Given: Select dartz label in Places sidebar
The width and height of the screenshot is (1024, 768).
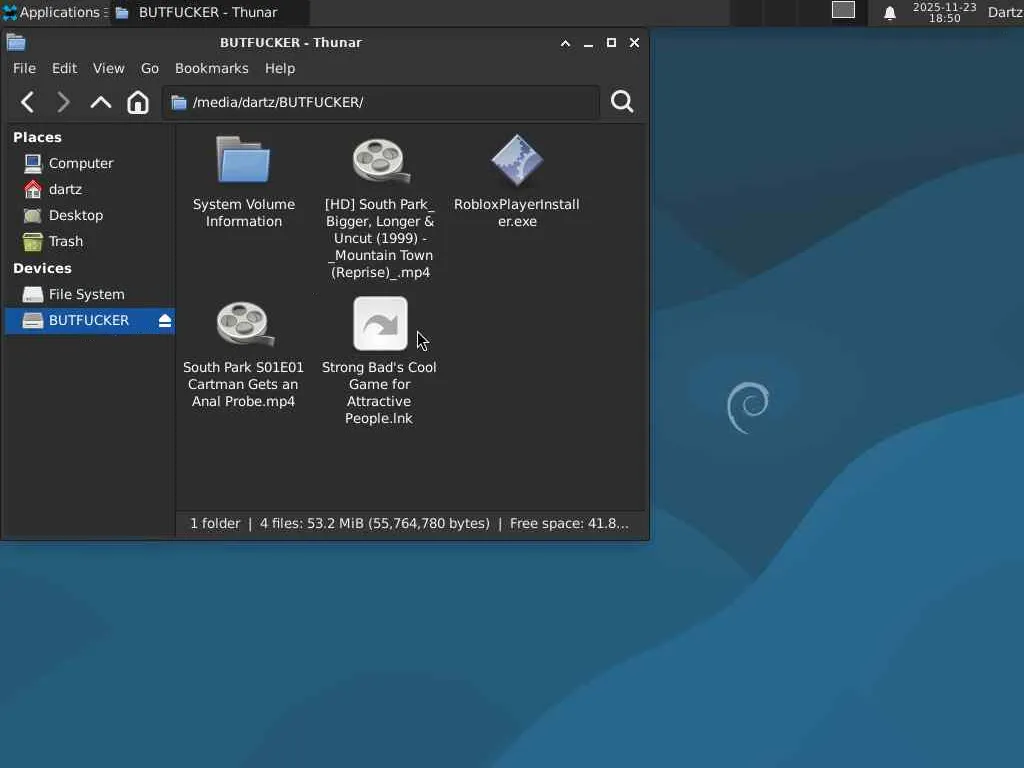Looking at the screenshot, I should [65, 189].
